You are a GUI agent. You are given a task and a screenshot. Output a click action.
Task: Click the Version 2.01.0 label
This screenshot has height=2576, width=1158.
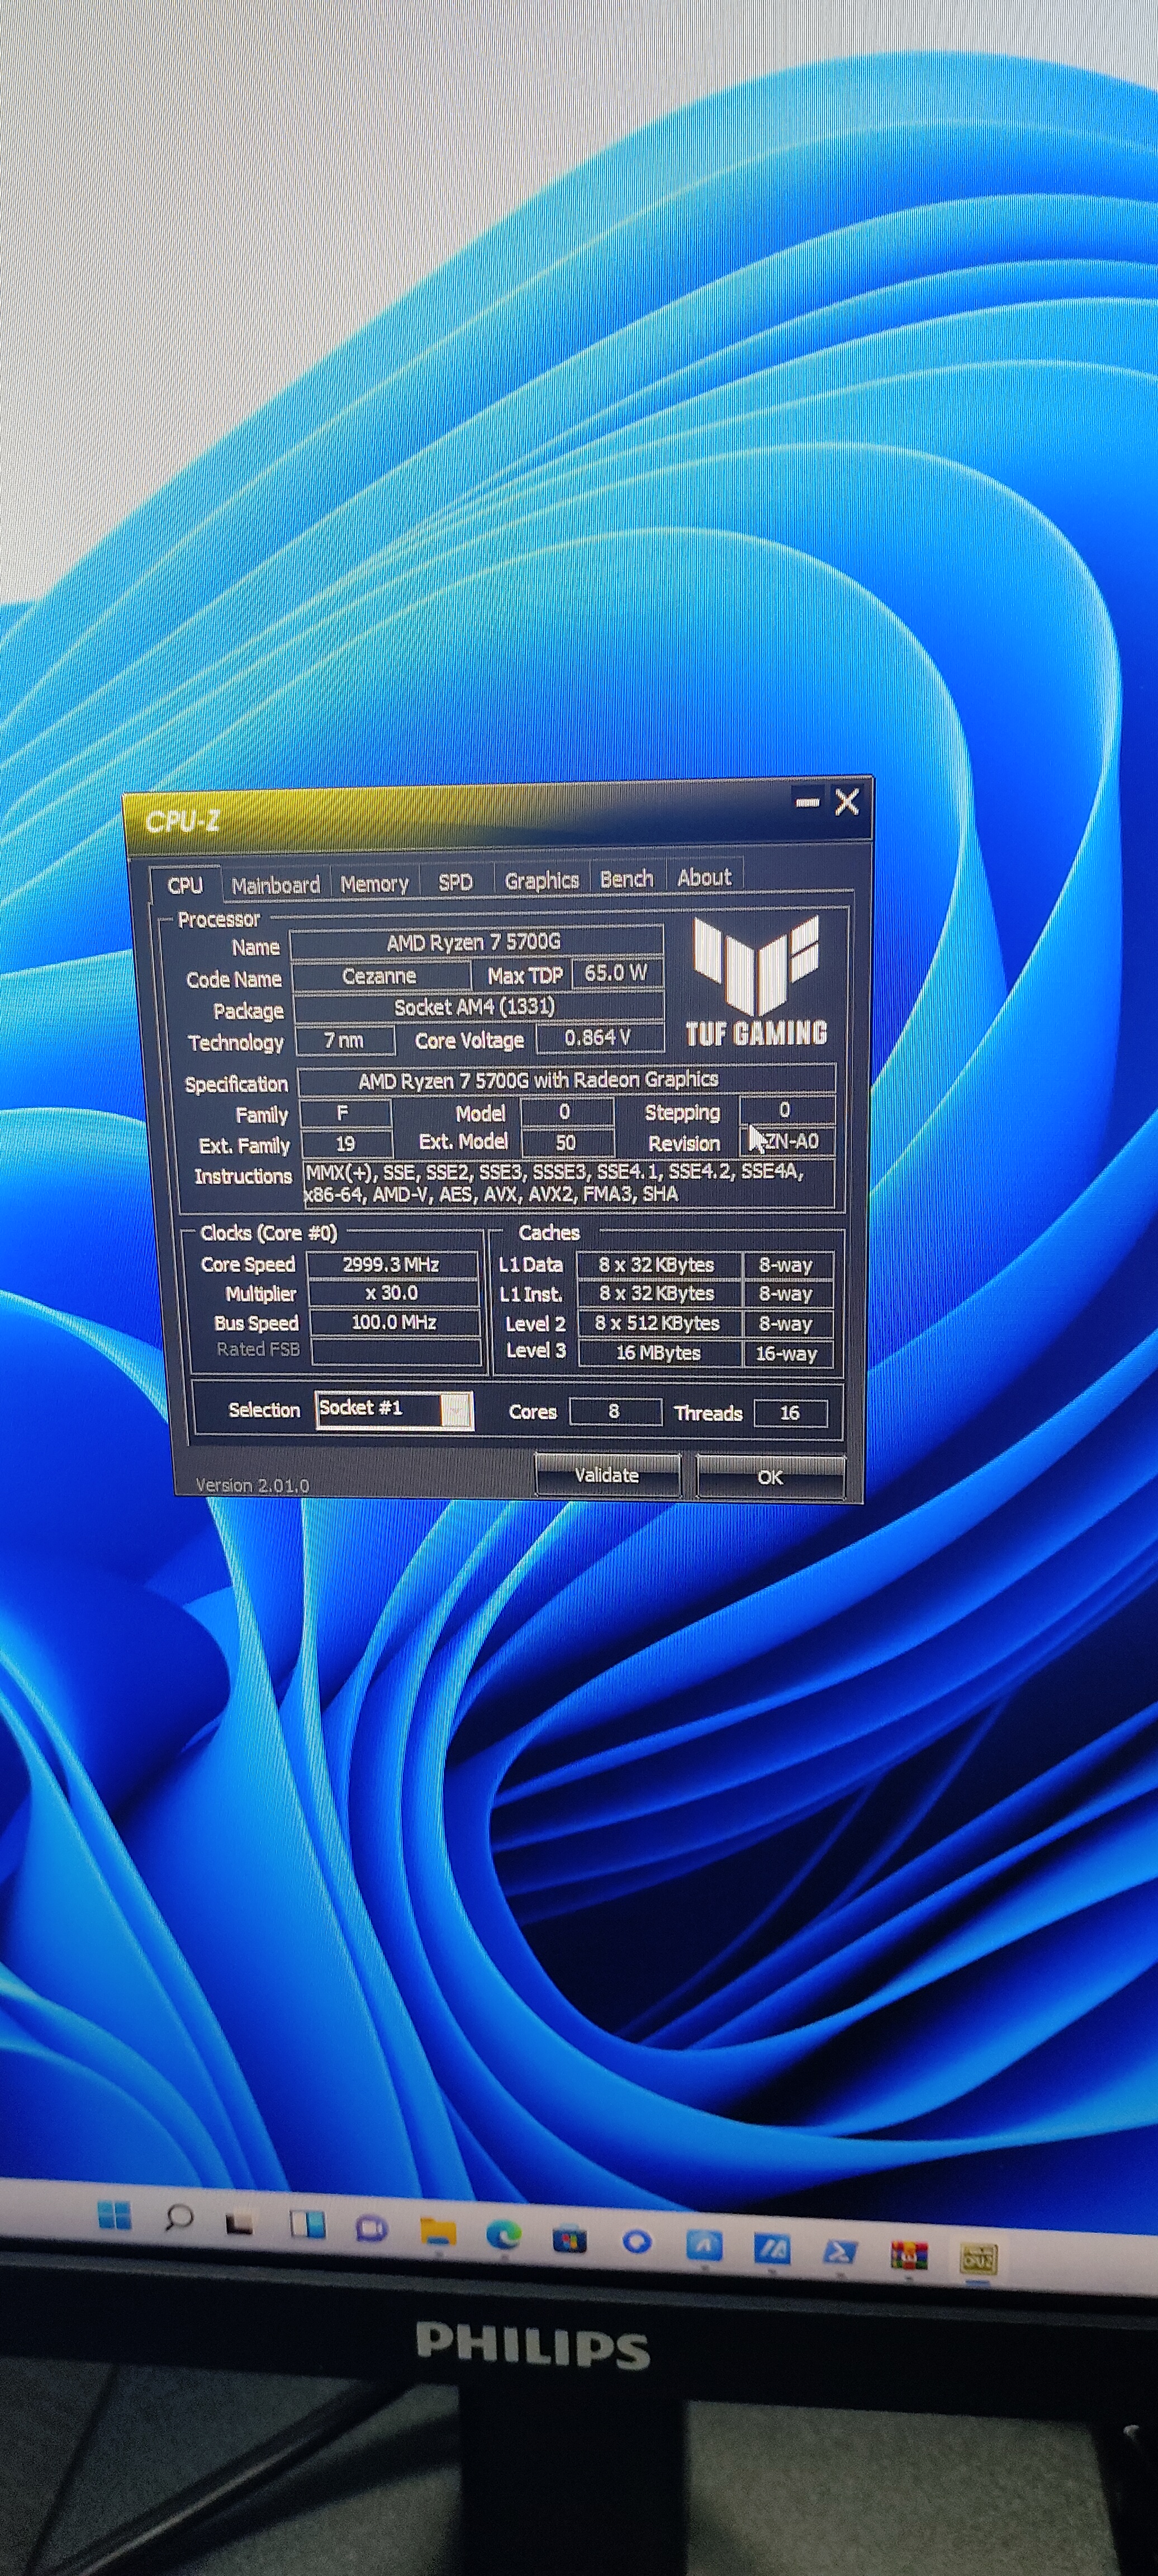click(x=252, y=1485)
